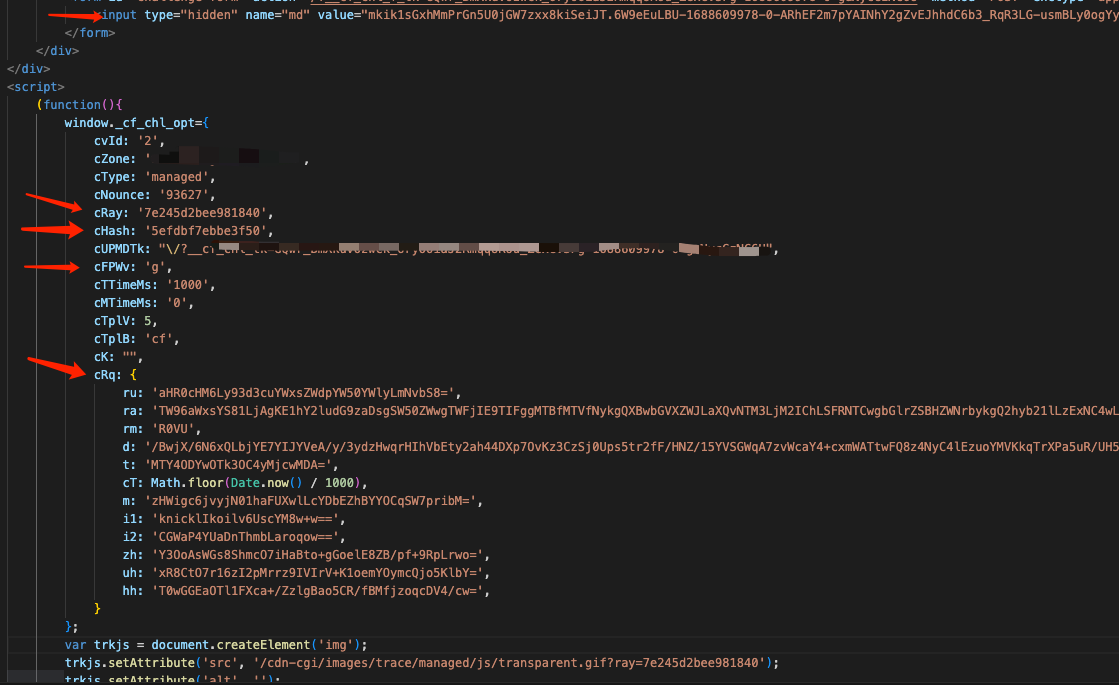Click the red arrow pointing at cFPWv
This screenshot has height=685, width=1119.
coord(52,267)
